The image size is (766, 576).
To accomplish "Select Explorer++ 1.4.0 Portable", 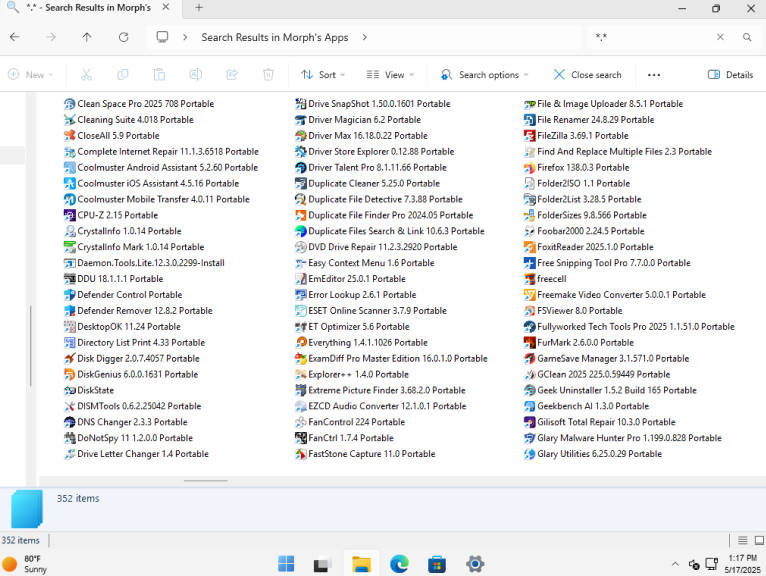I will (x=352, y=374).
